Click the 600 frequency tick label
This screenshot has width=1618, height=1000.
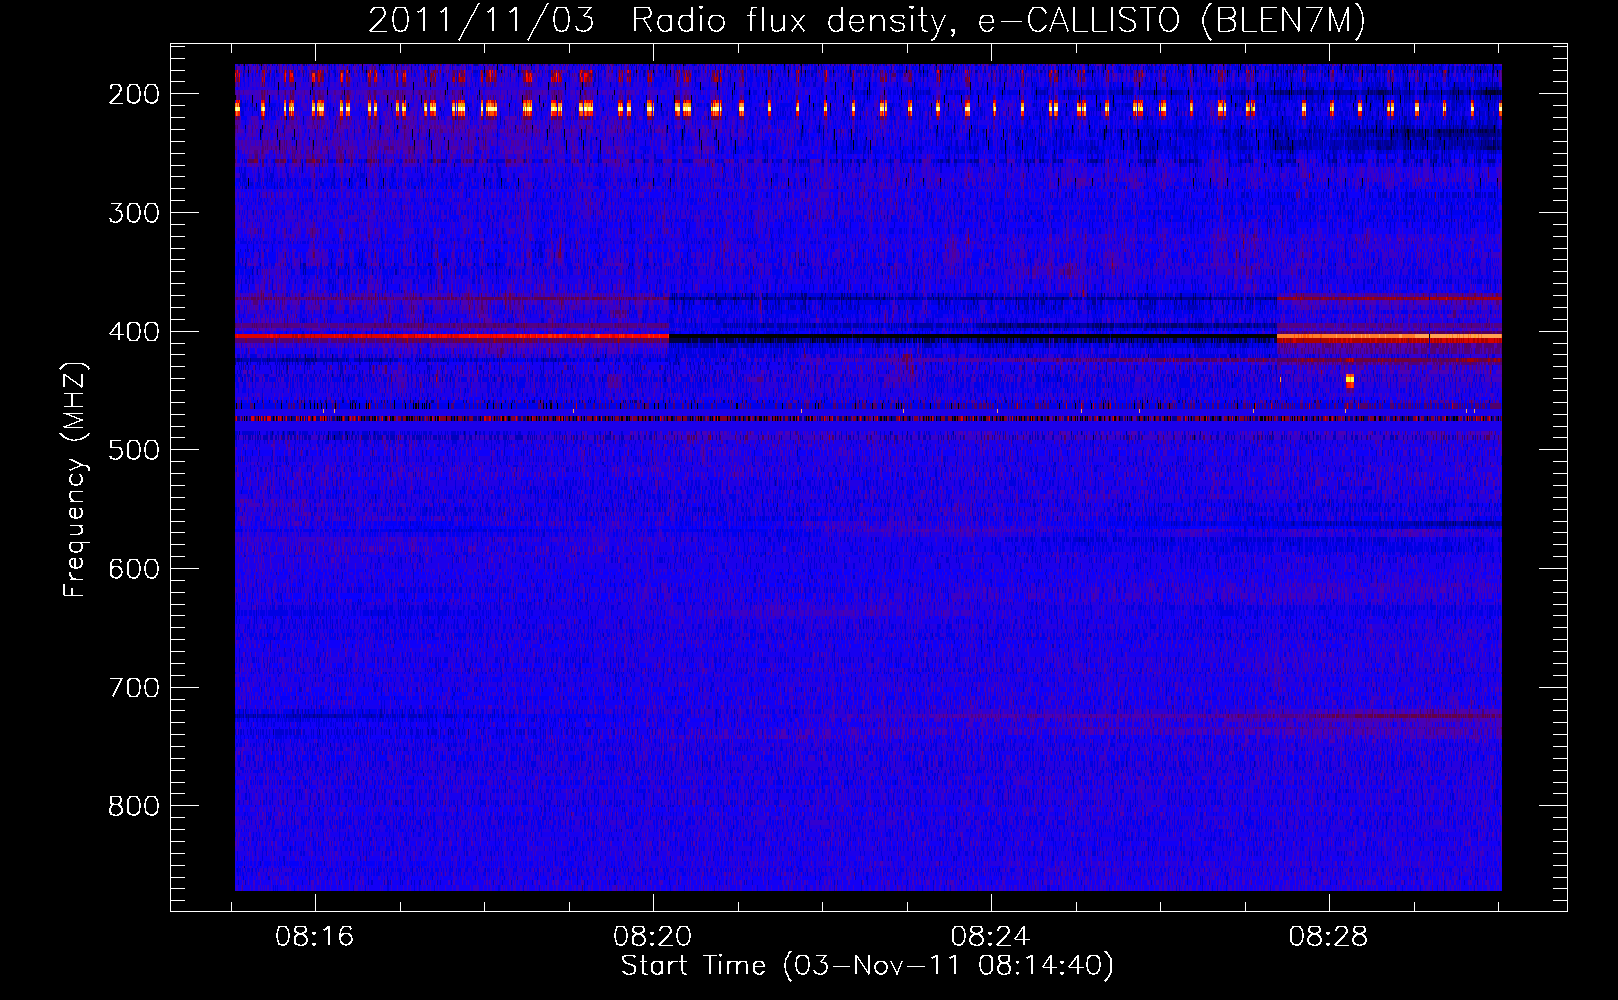133,569
